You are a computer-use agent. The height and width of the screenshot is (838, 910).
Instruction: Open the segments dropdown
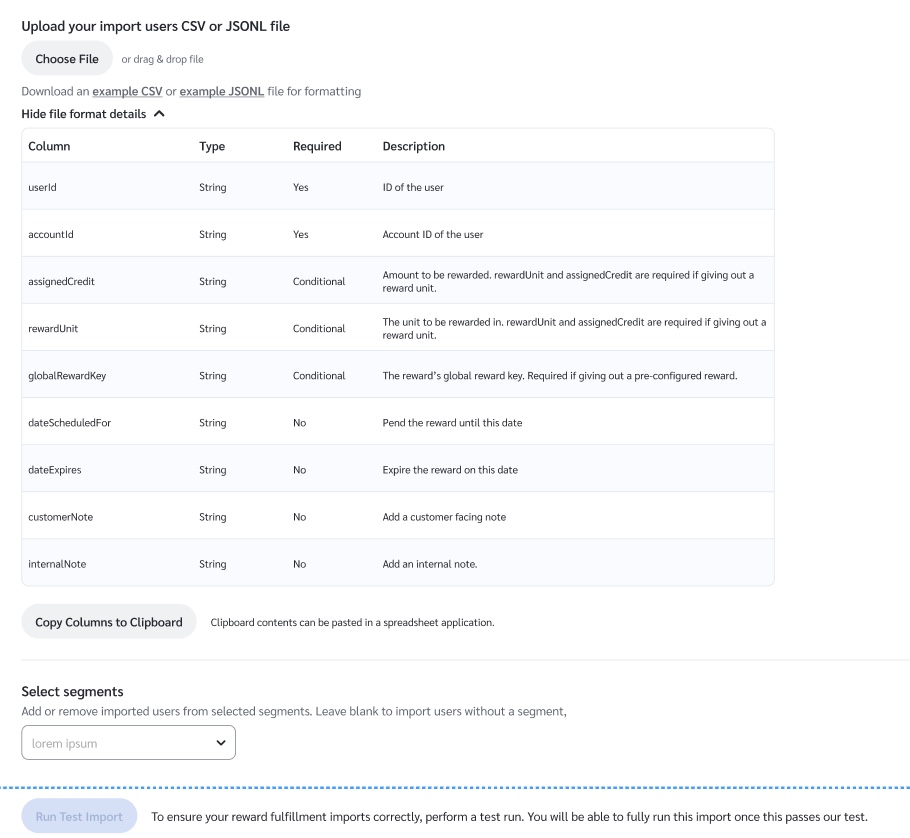[128, 743]
